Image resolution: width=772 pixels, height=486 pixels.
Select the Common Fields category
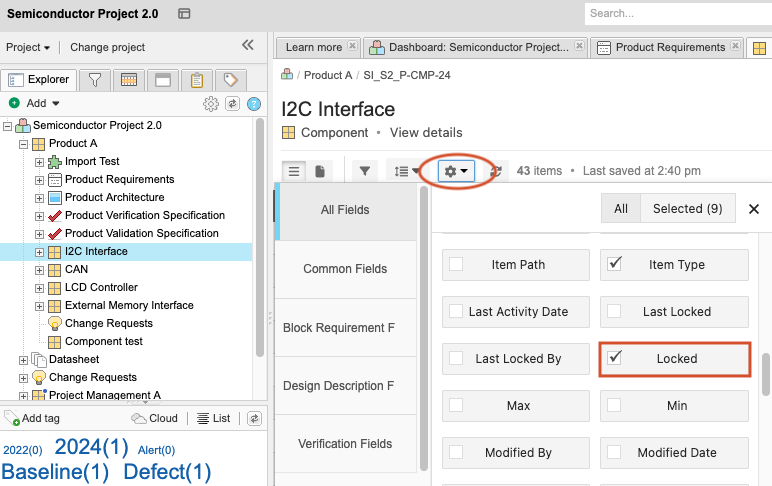click(x=346, y=269)
